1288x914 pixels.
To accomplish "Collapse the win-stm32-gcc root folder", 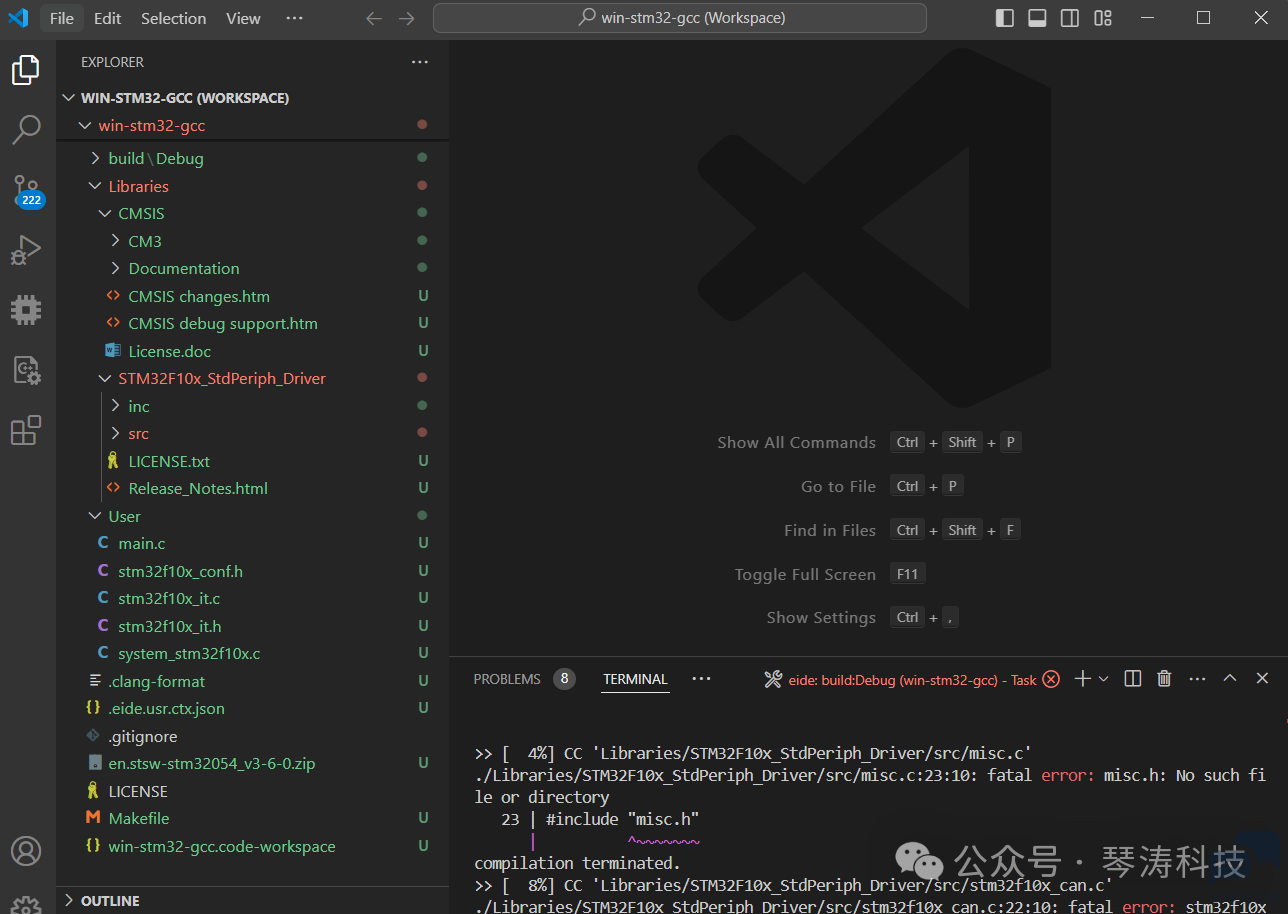I will click(252, 125).
